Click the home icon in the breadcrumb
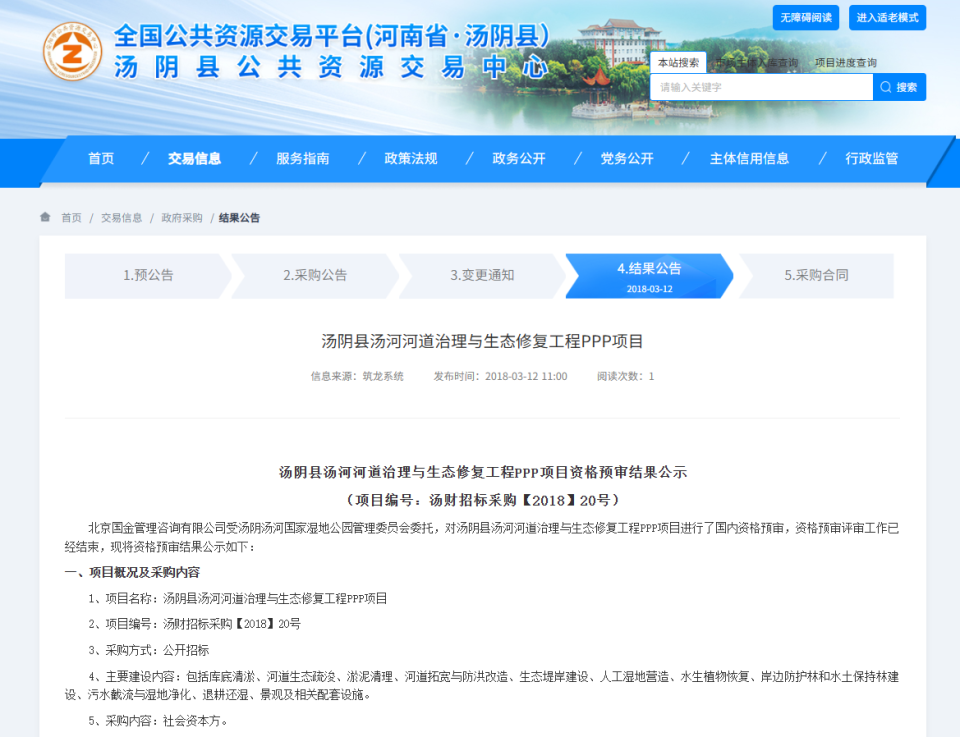 click(44, 217)
